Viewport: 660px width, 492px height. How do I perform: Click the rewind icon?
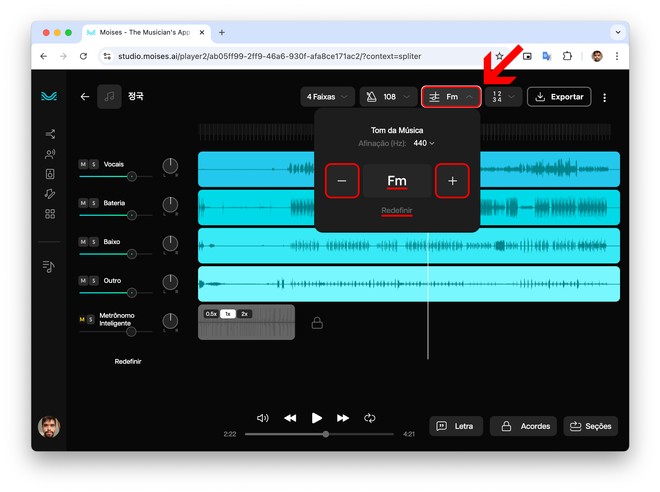coord(290,418)
